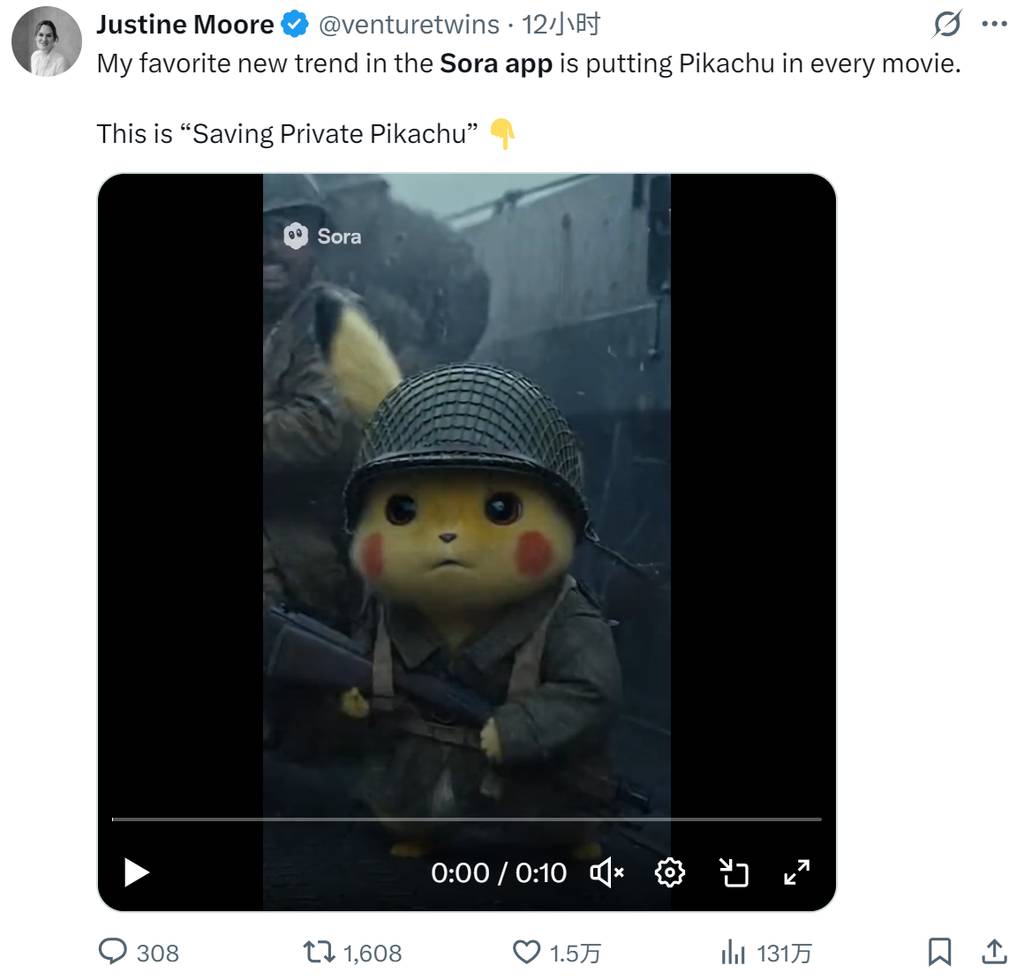Expand video to fullscreen

coord(797,873)
